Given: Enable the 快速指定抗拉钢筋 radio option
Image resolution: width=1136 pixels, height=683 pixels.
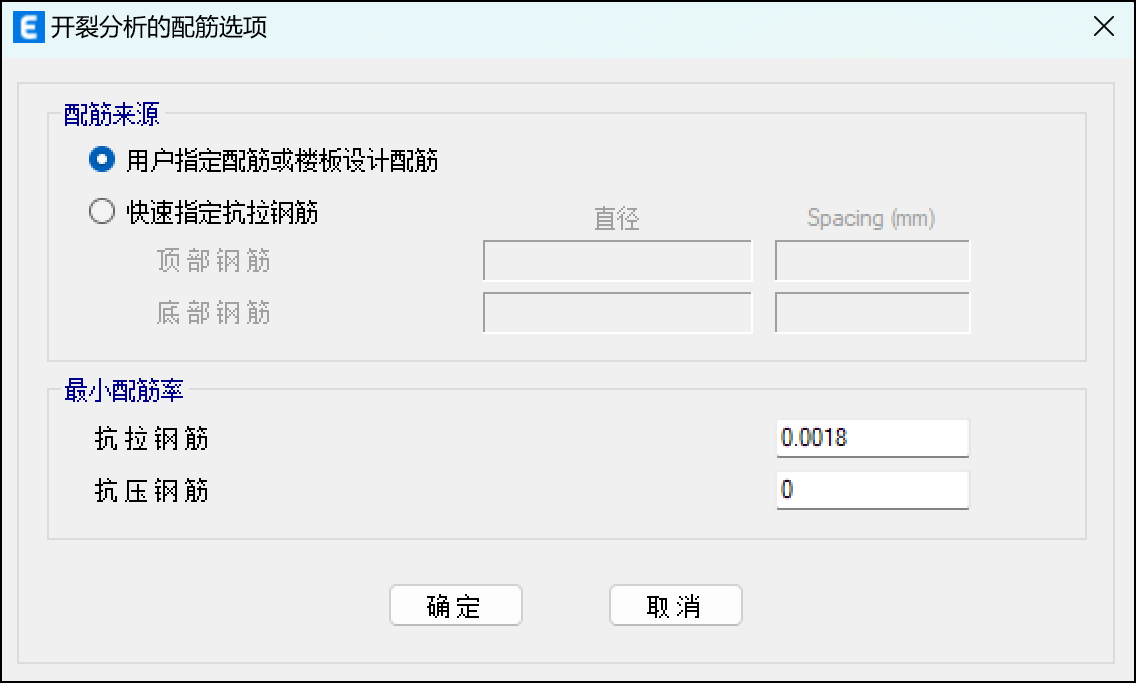Looking at the screenshot, I should coord(101,212).
